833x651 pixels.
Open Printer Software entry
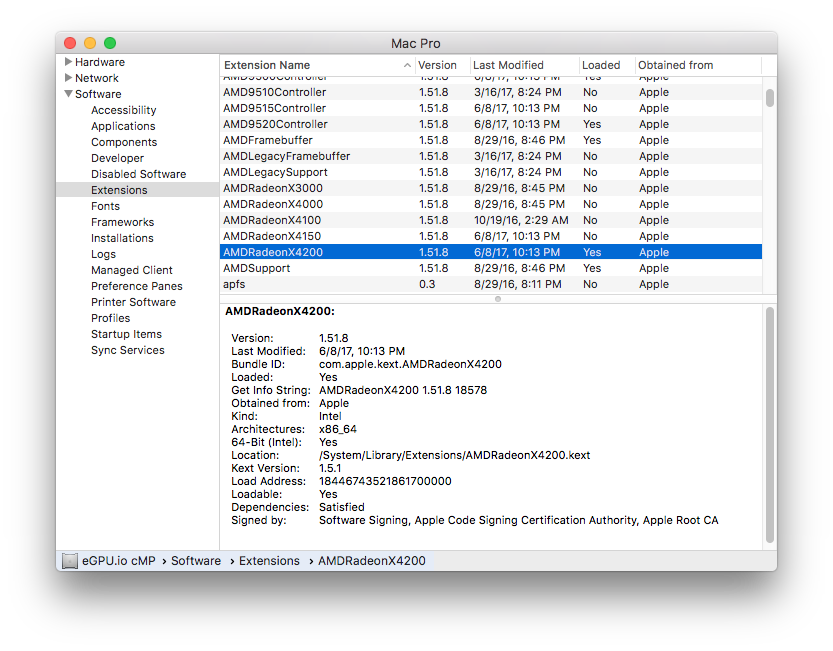[133, 302]
